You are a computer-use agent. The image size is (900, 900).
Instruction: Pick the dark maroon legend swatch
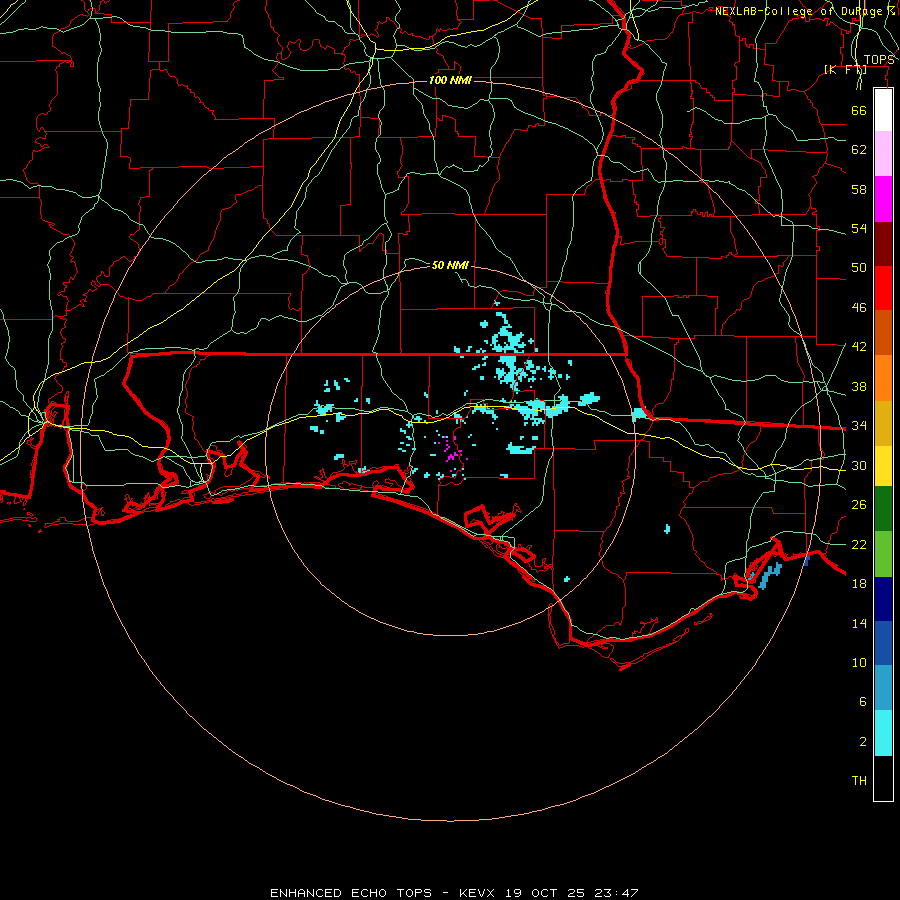point(883,243)
